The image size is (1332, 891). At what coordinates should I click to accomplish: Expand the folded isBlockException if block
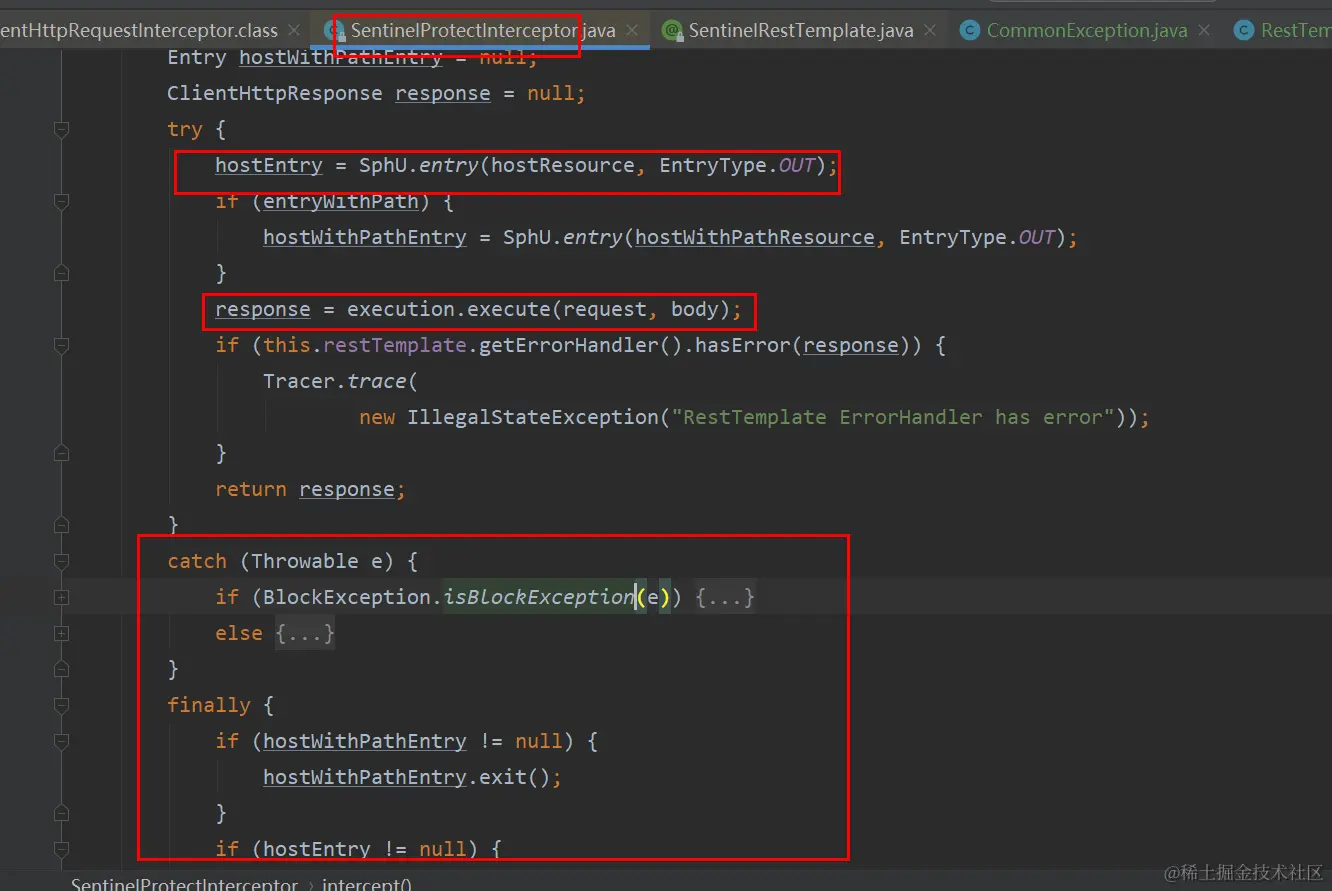[x=61, y=597]
